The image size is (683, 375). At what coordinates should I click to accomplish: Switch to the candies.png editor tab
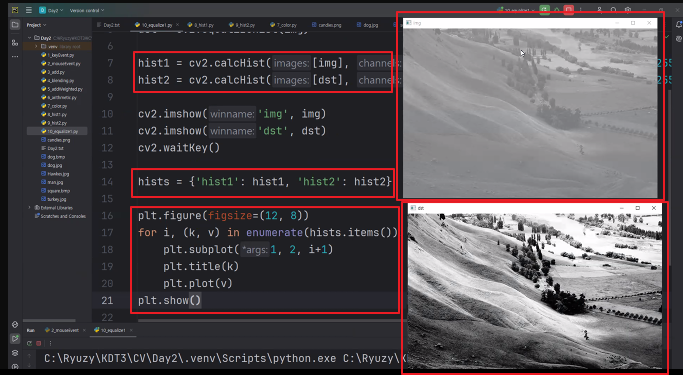pyautogui.click(x=327, y=25)
